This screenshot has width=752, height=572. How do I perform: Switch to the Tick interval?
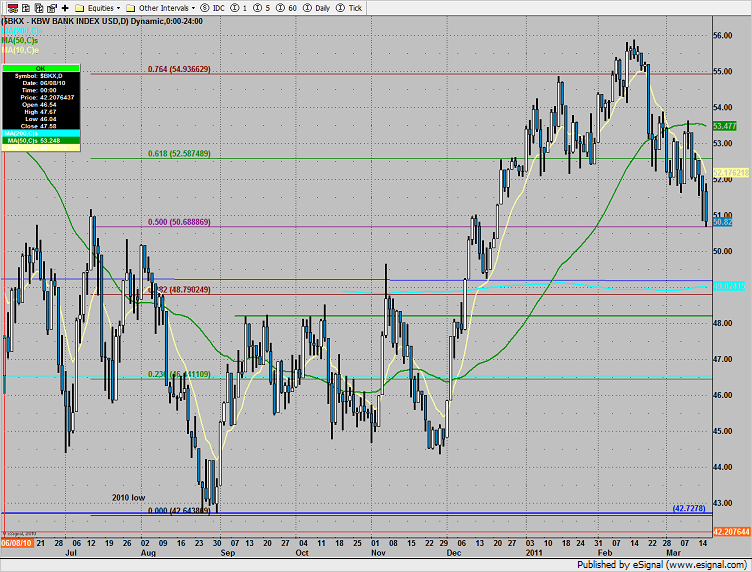click(349, 8)
